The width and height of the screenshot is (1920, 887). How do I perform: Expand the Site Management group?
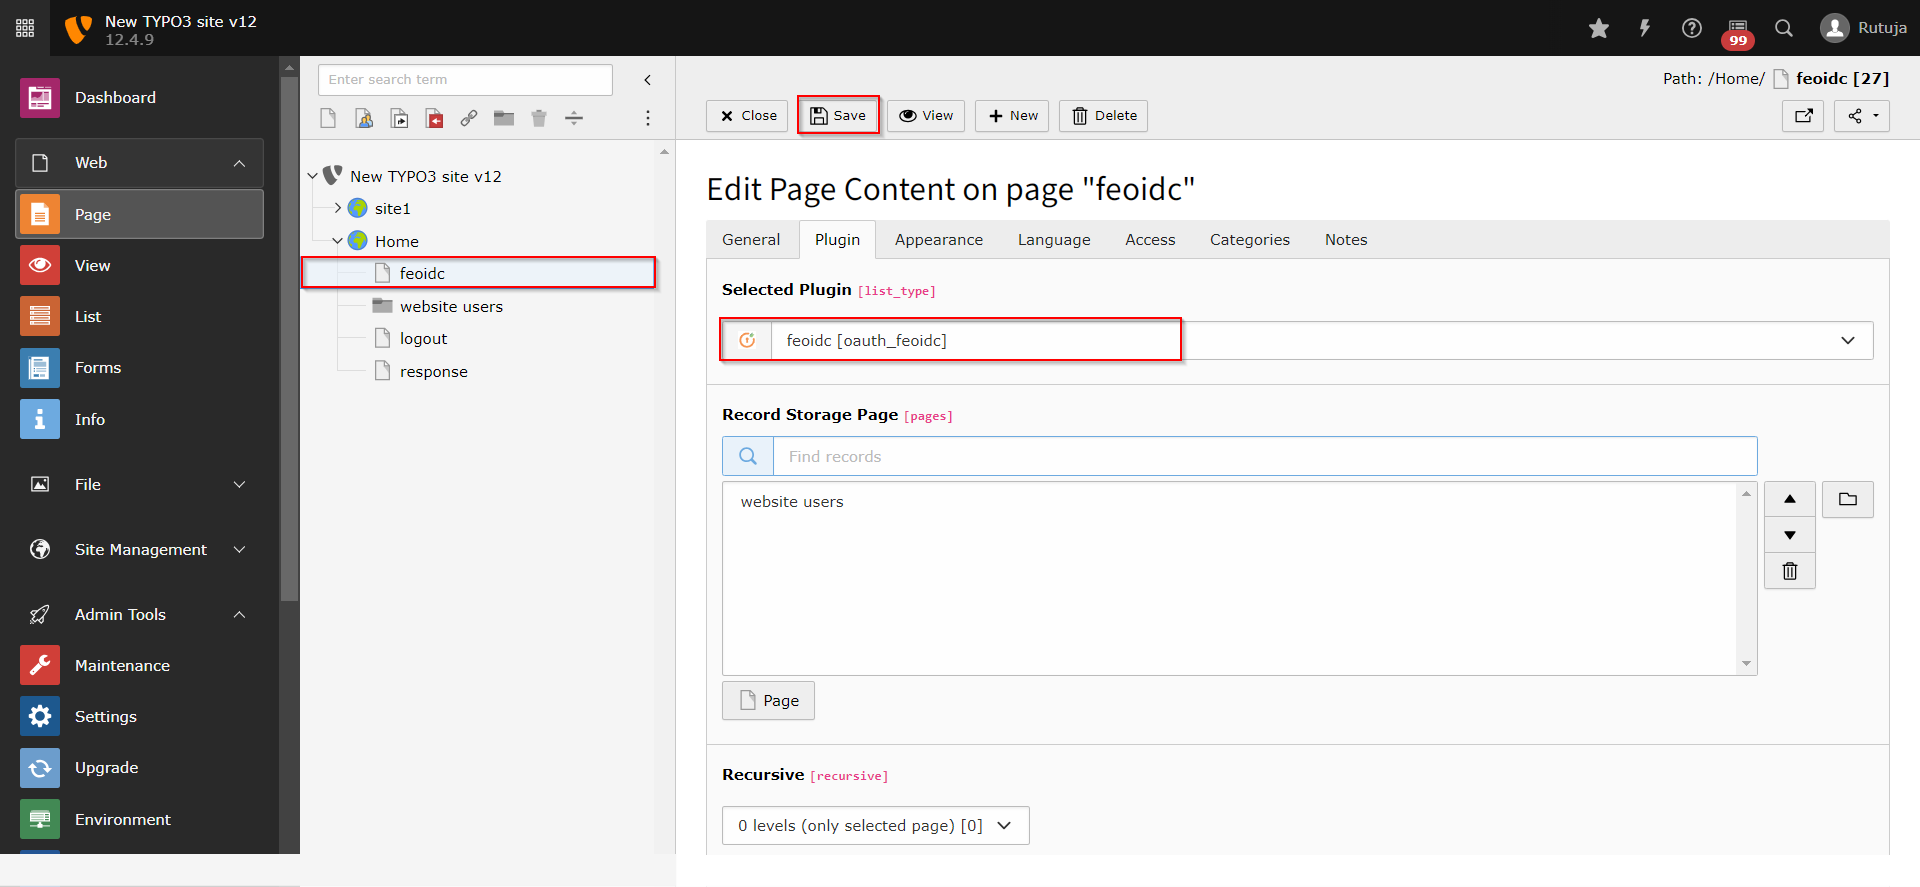pyautogui.click(x=239, y=549)
